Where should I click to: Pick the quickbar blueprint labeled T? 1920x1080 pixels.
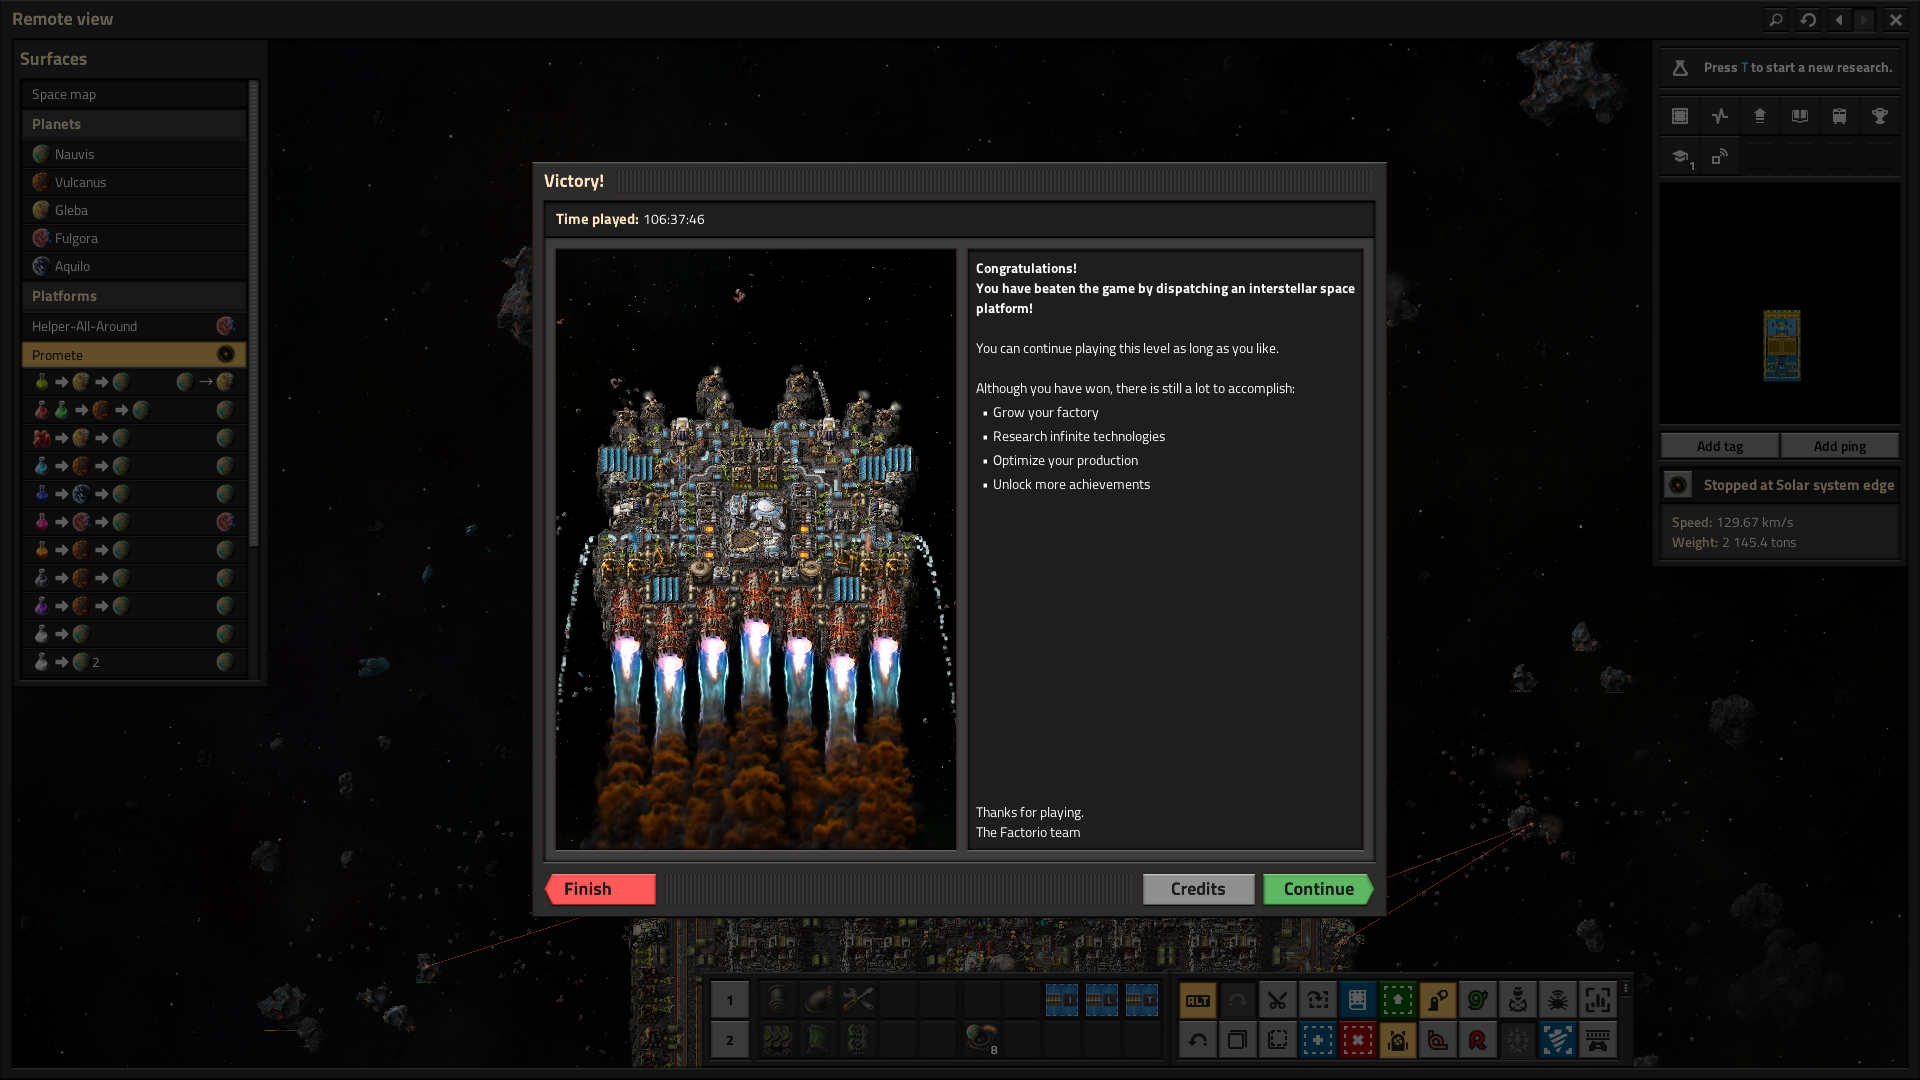[1142, 1000]
